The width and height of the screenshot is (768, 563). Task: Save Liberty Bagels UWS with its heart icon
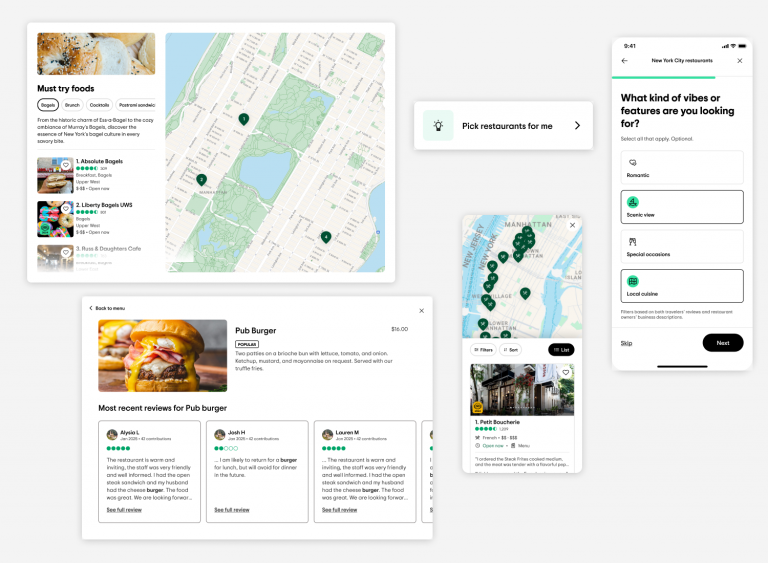click(x=66, y=209)
